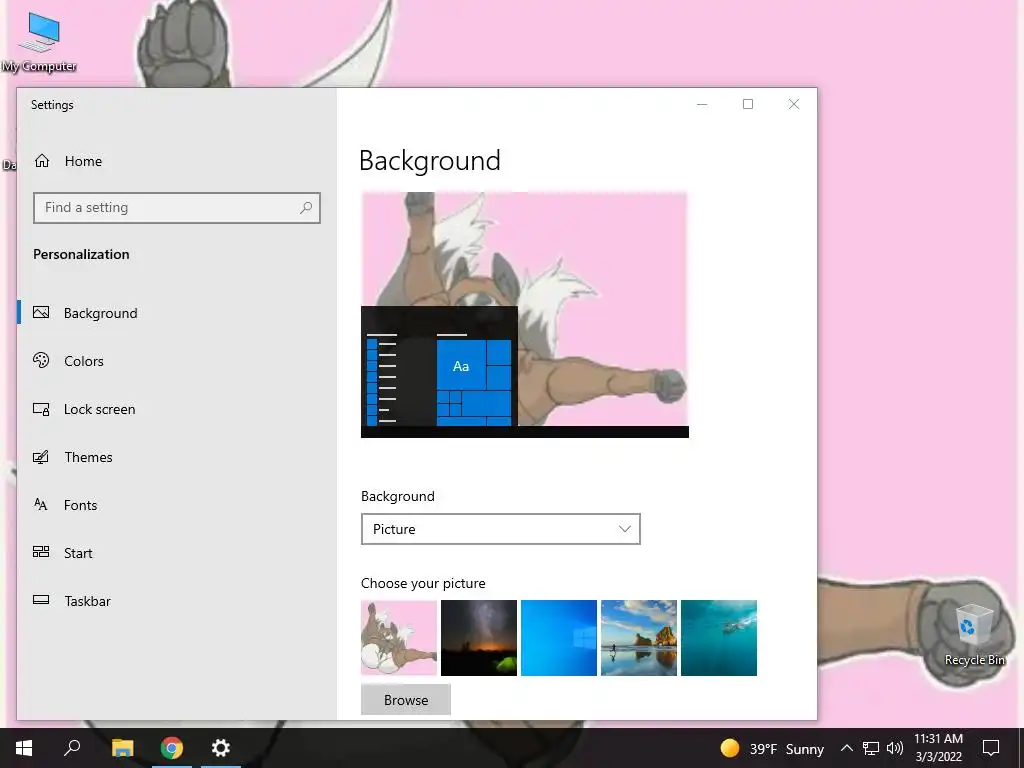Choose the underwater swimmer picture thumbnail
The width and height of the screenshot is (1024, 768).
point(719,637)
